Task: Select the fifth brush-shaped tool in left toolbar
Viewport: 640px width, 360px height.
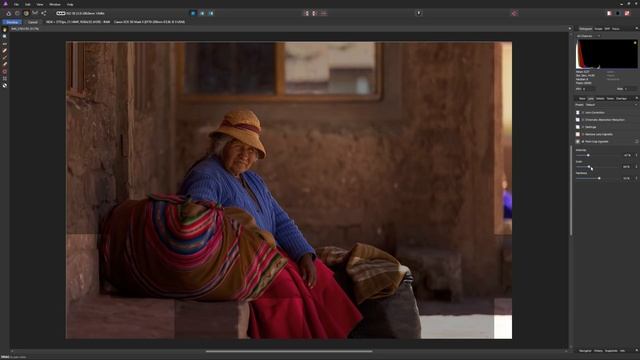Action: [5, 58]
